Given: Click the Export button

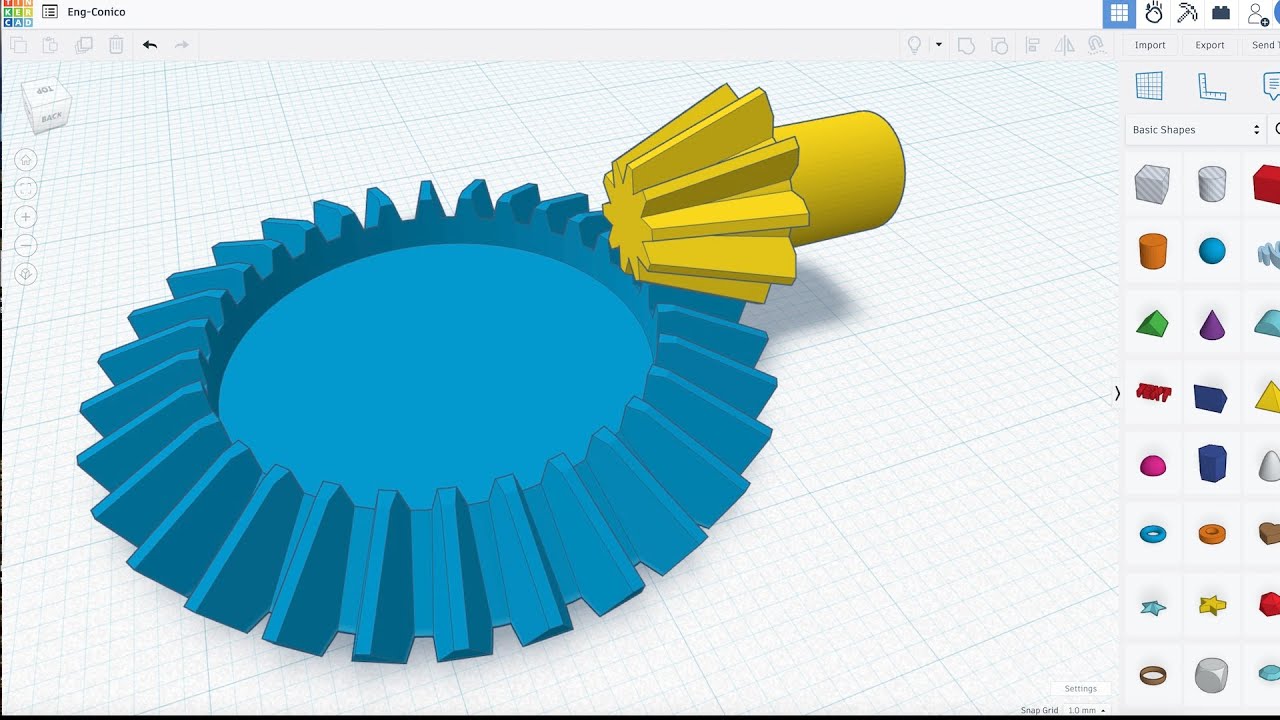Looking at the screenshot, I should 1210,45.
